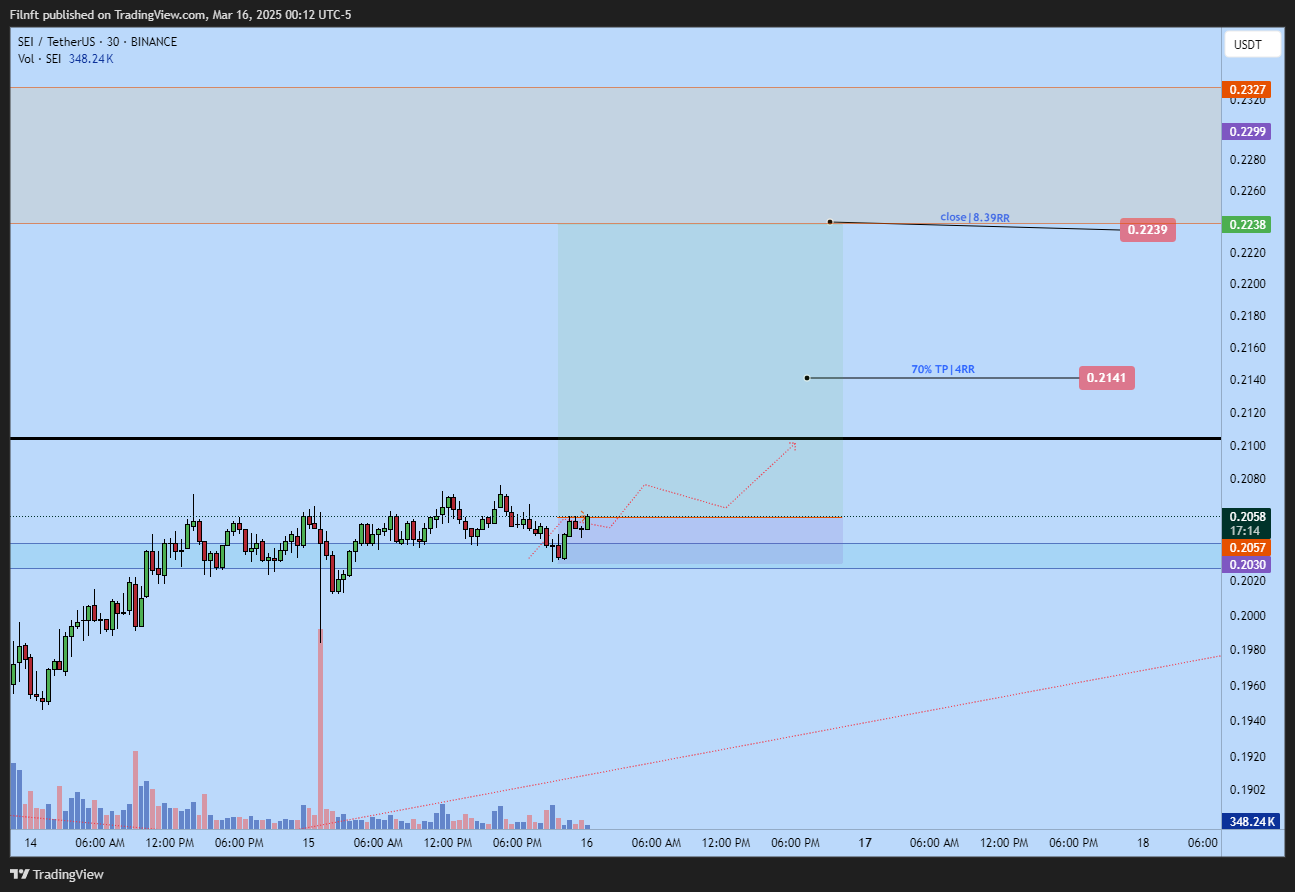Click the current price label 0.2058
Viewport: 1295px width, 892px height.
coord(1246,517)
